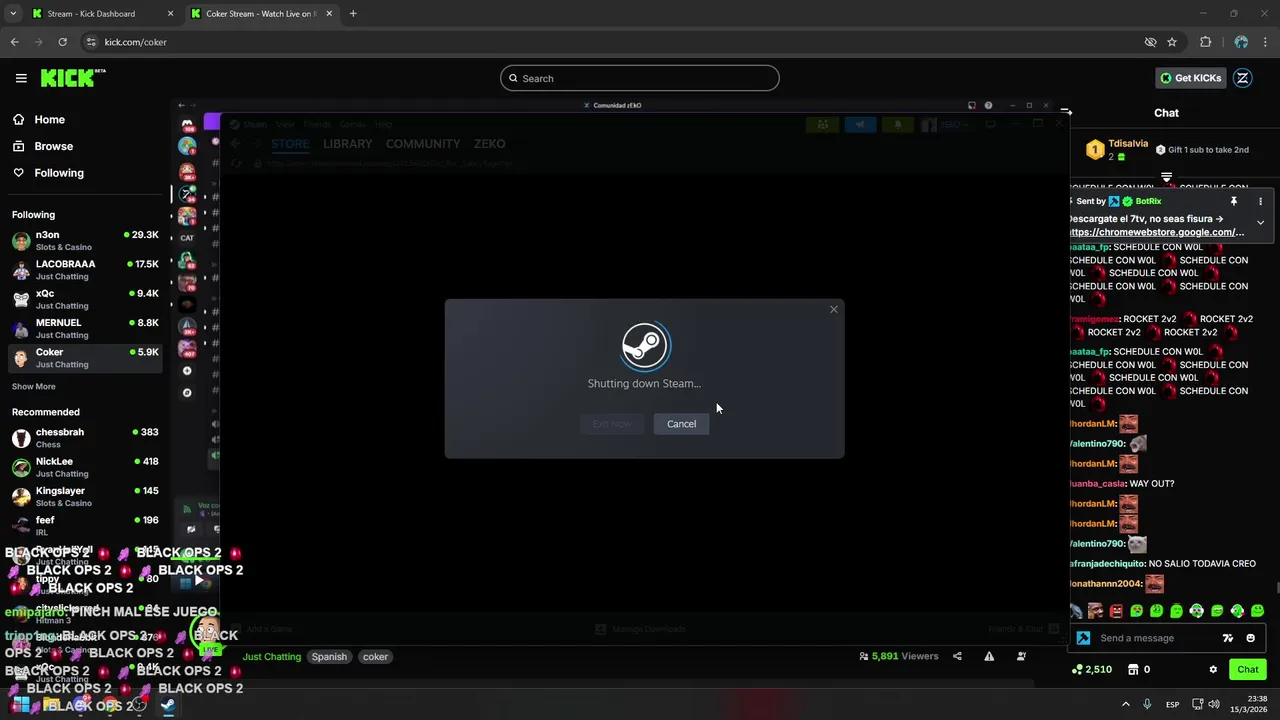Open n3on's channel in Following
The image size is (1280, 720).
(85, 240)
